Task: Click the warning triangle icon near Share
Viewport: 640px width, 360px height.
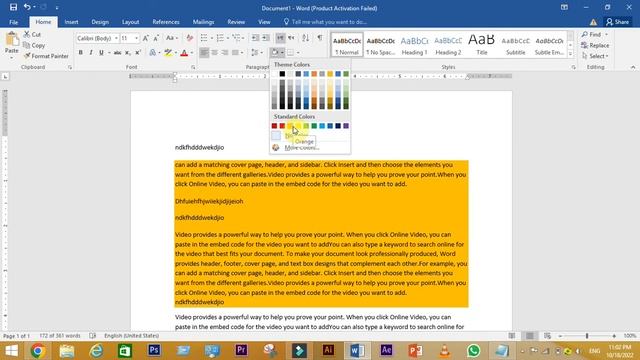Action: pos(593,22)
